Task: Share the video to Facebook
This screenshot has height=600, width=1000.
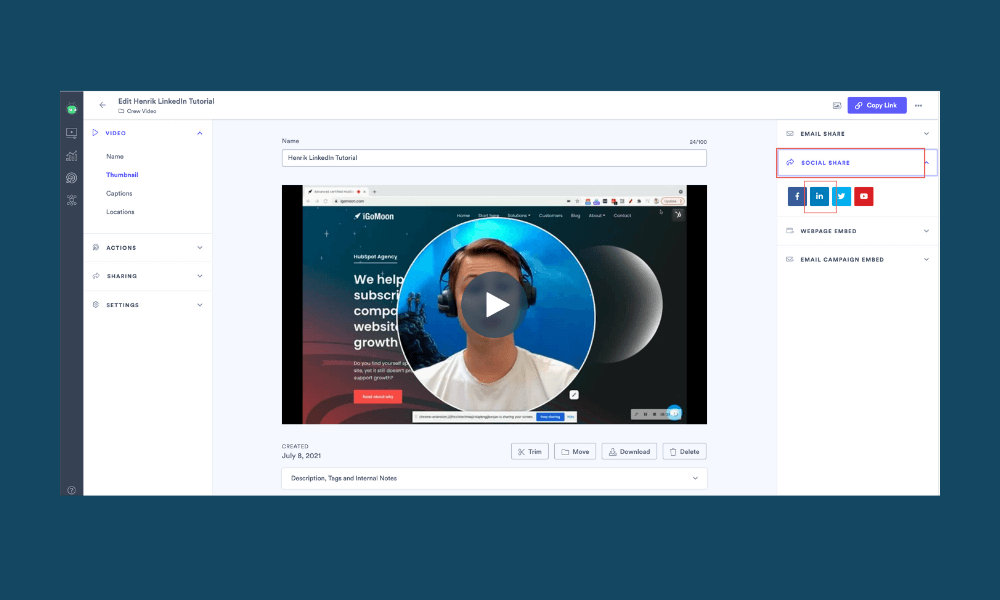Action: pyautogui.click(x=797, y=196)
